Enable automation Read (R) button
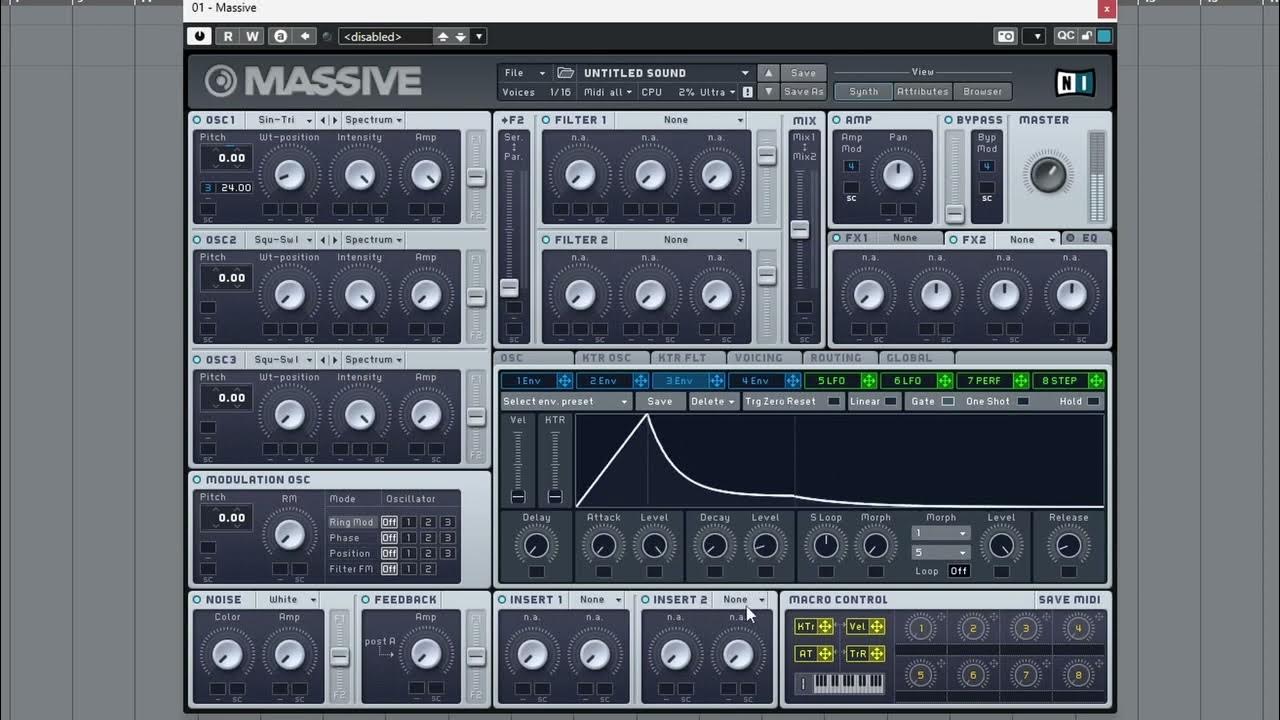 pyautogui.click(x=228, y=36)
